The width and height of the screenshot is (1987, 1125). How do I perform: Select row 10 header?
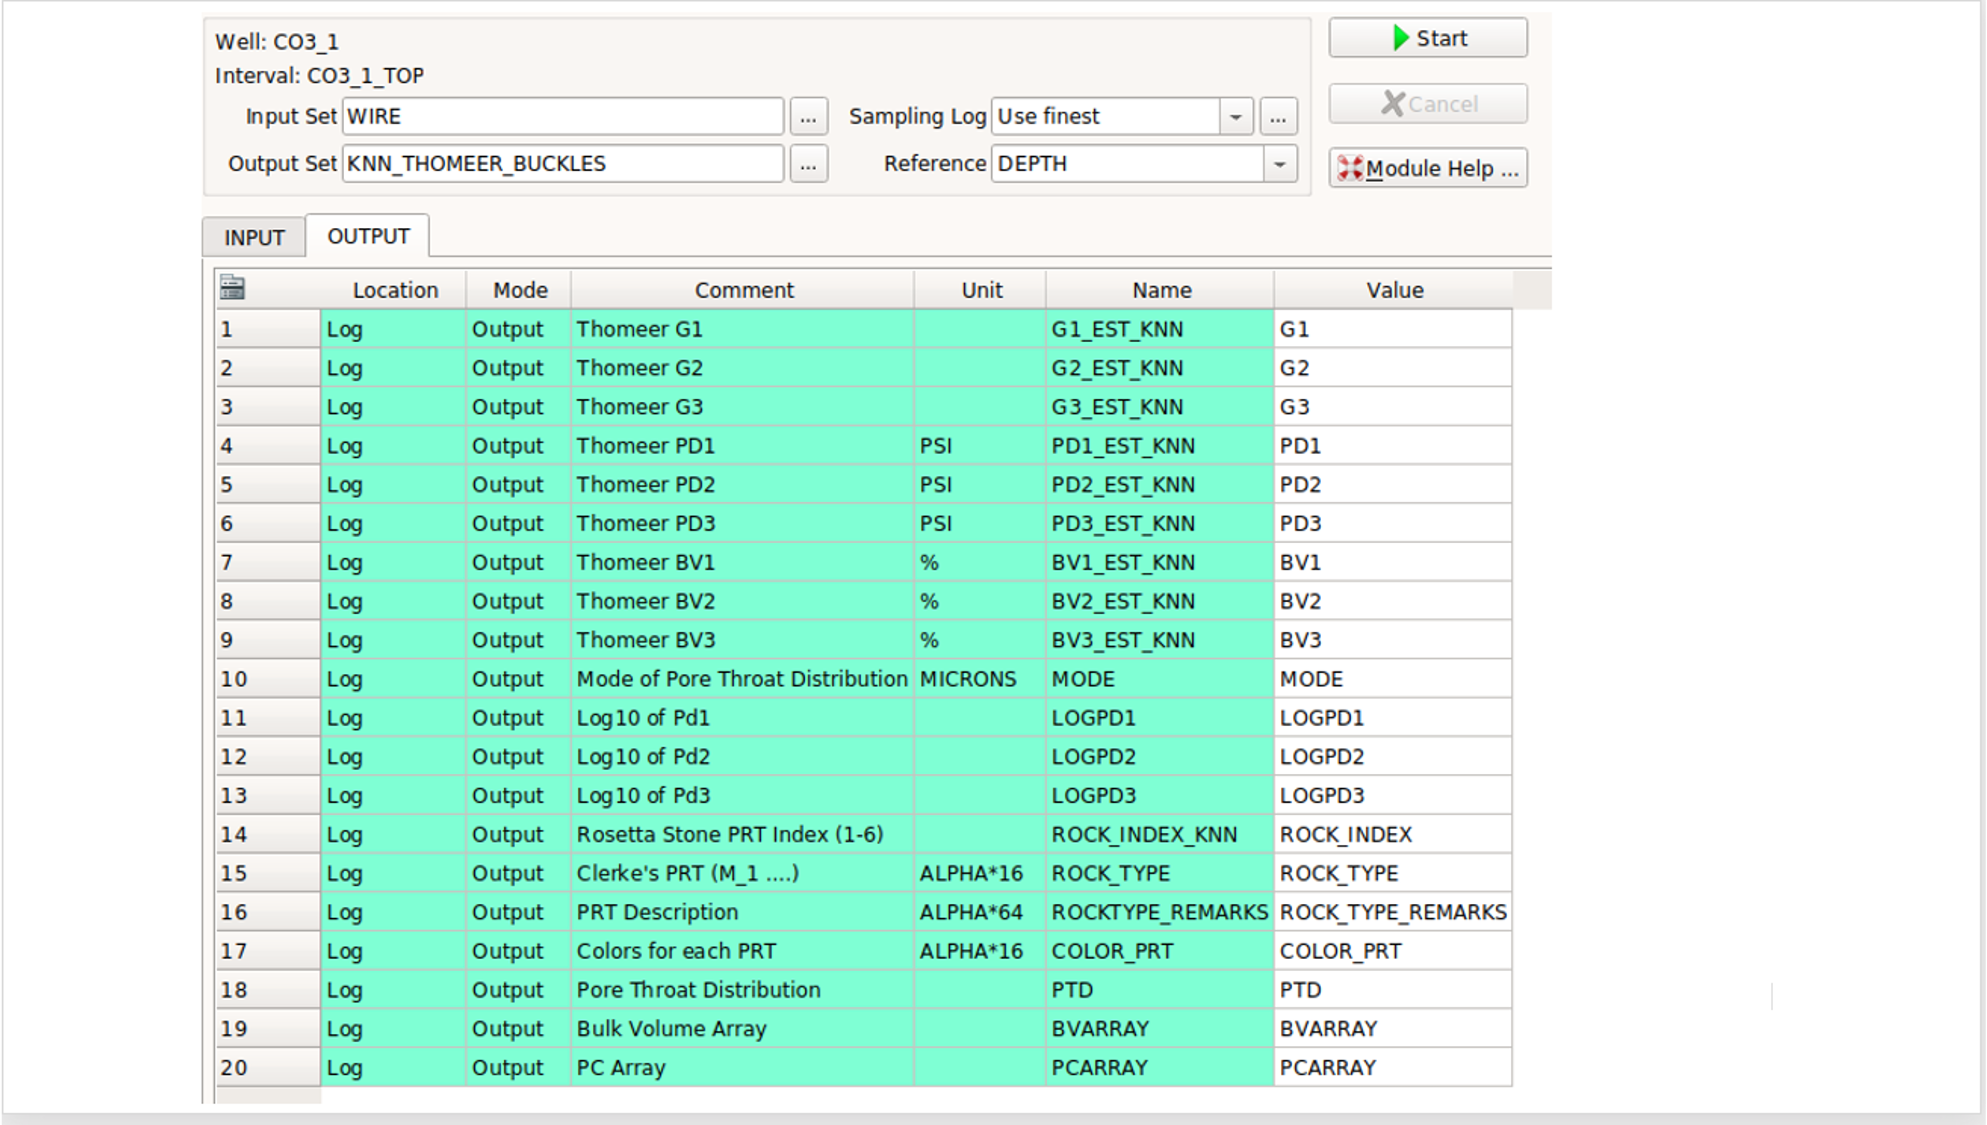tap(268, 679)
